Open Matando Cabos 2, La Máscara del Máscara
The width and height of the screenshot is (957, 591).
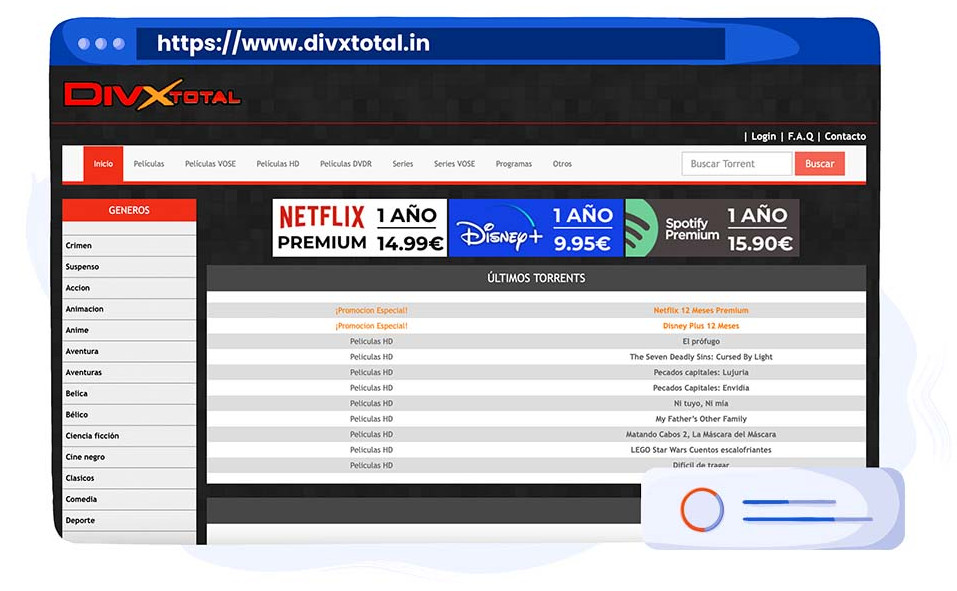[x=701, y=434]
